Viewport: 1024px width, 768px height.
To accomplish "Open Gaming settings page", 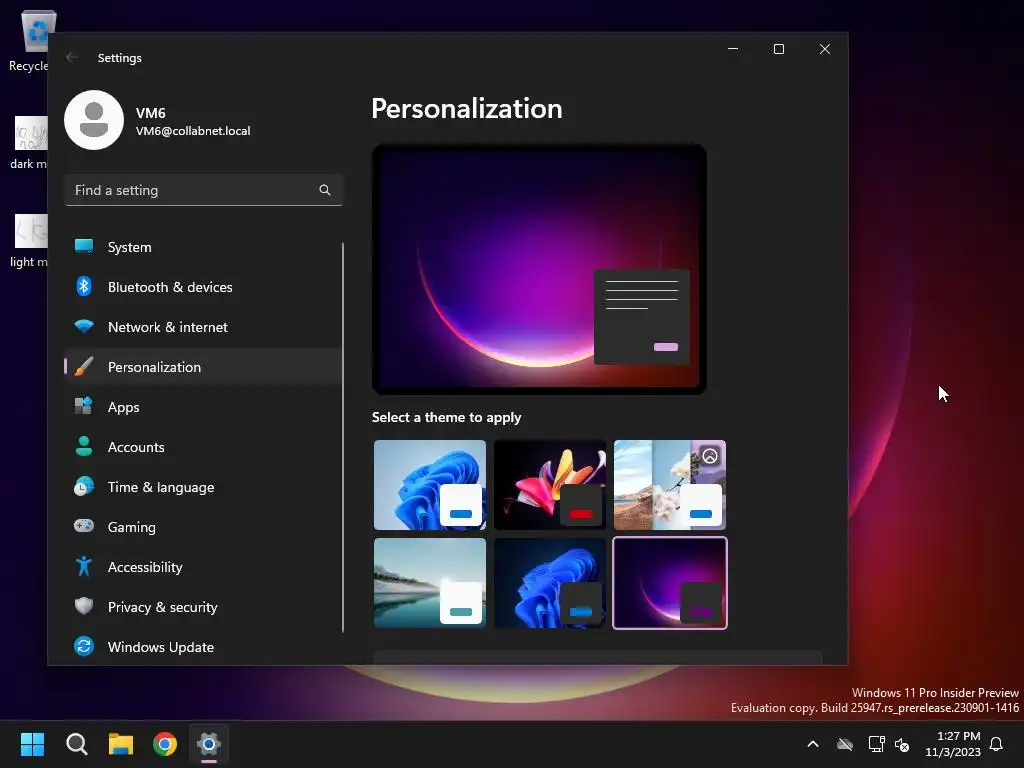I will click(203, 526).
